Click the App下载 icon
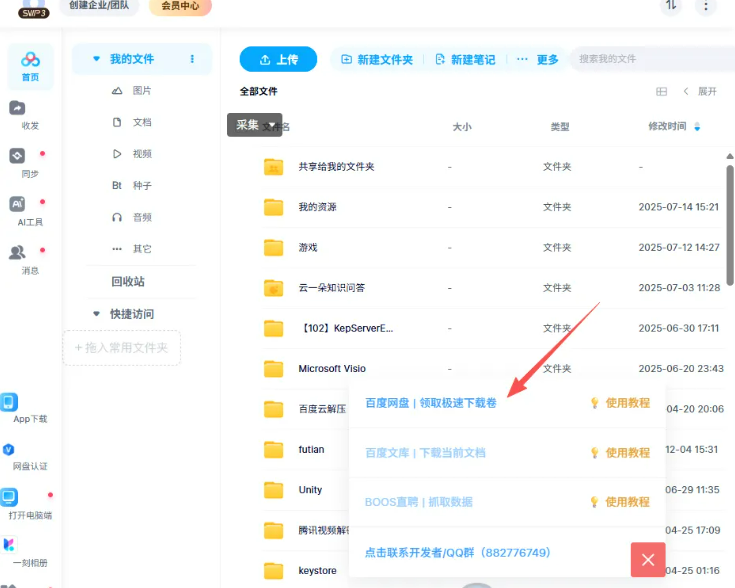Viewport: 735px width, 588px height. [x=10, y=403]
